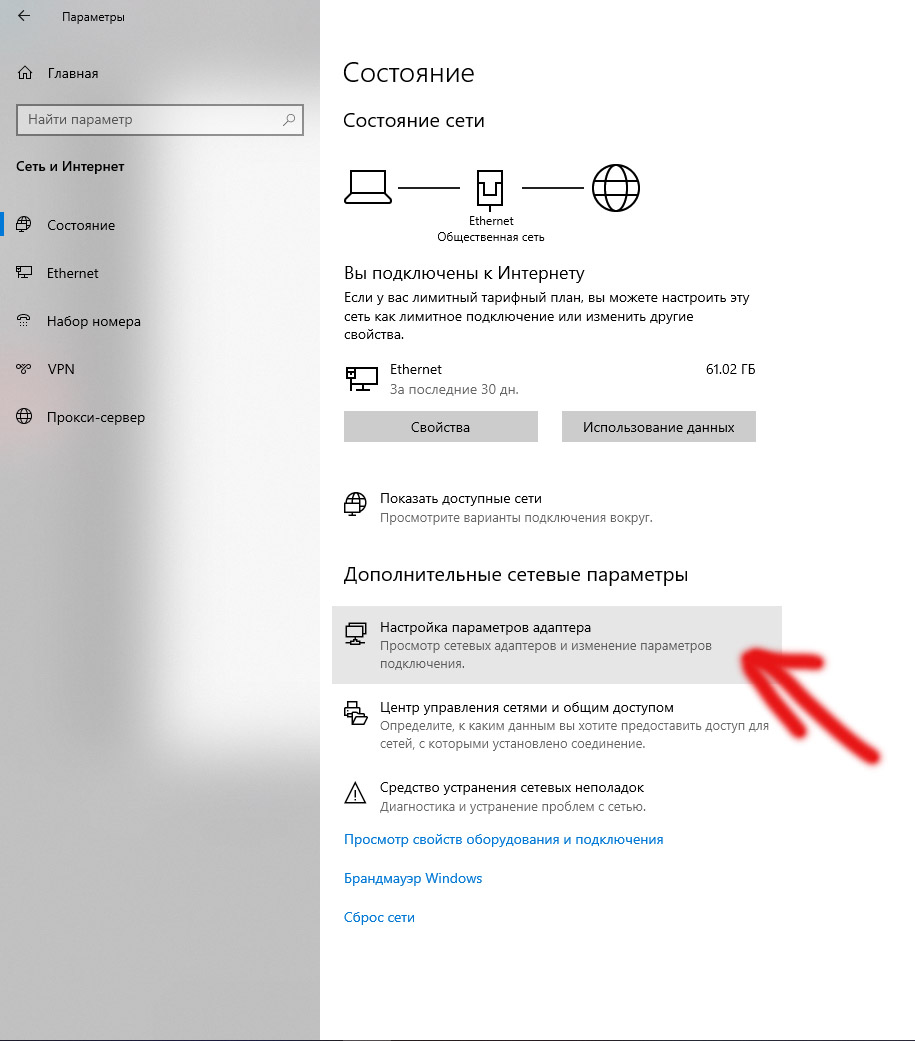Click the warning triangle for network troubleshooter
The width and height of the screenshot is (915, 1041).
(x=355, y=793)
